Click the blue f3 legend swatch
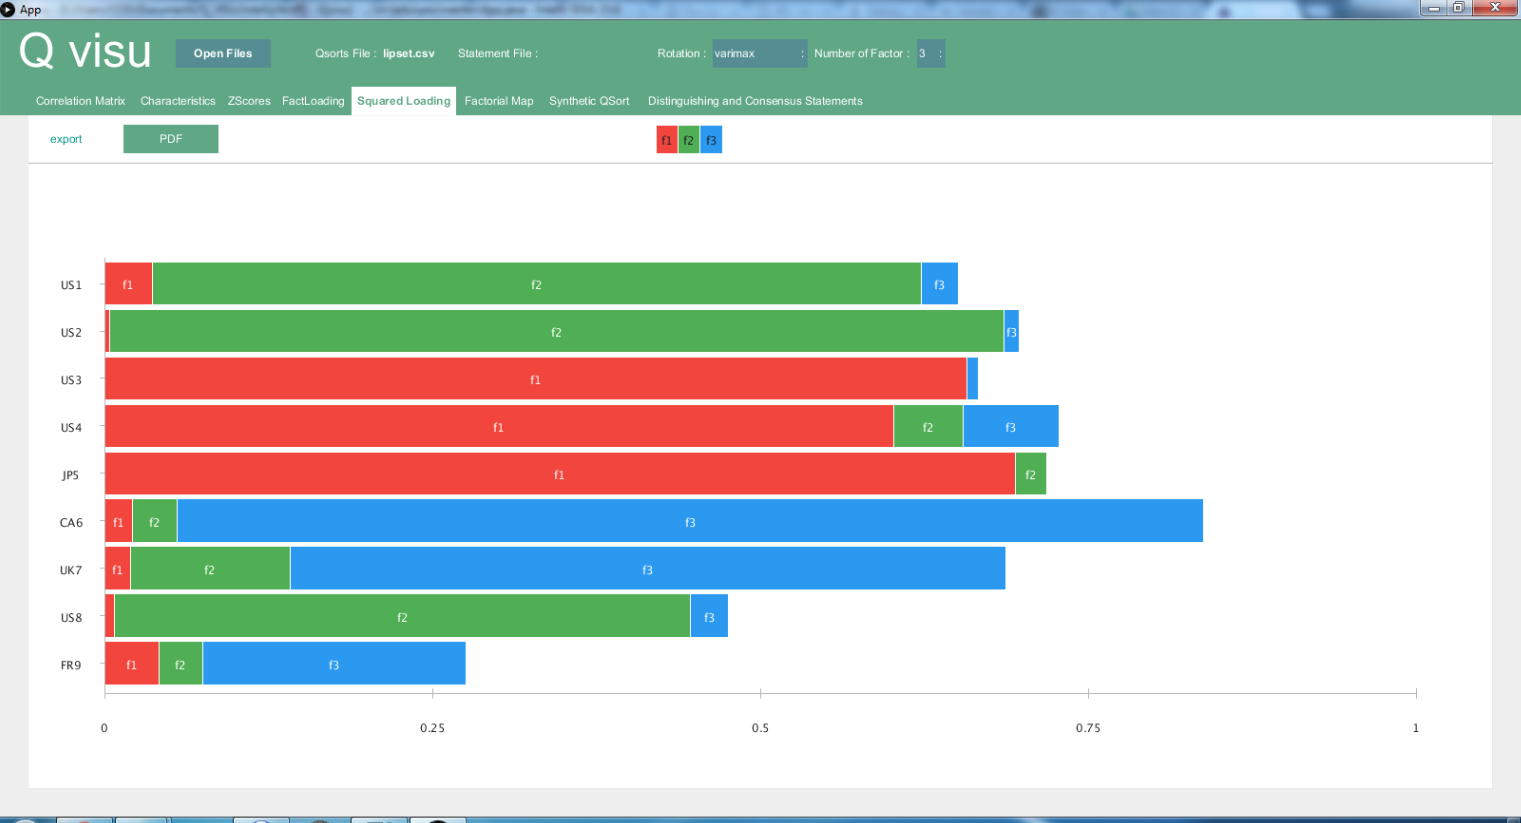The image size is (1521, 823). 711,140
